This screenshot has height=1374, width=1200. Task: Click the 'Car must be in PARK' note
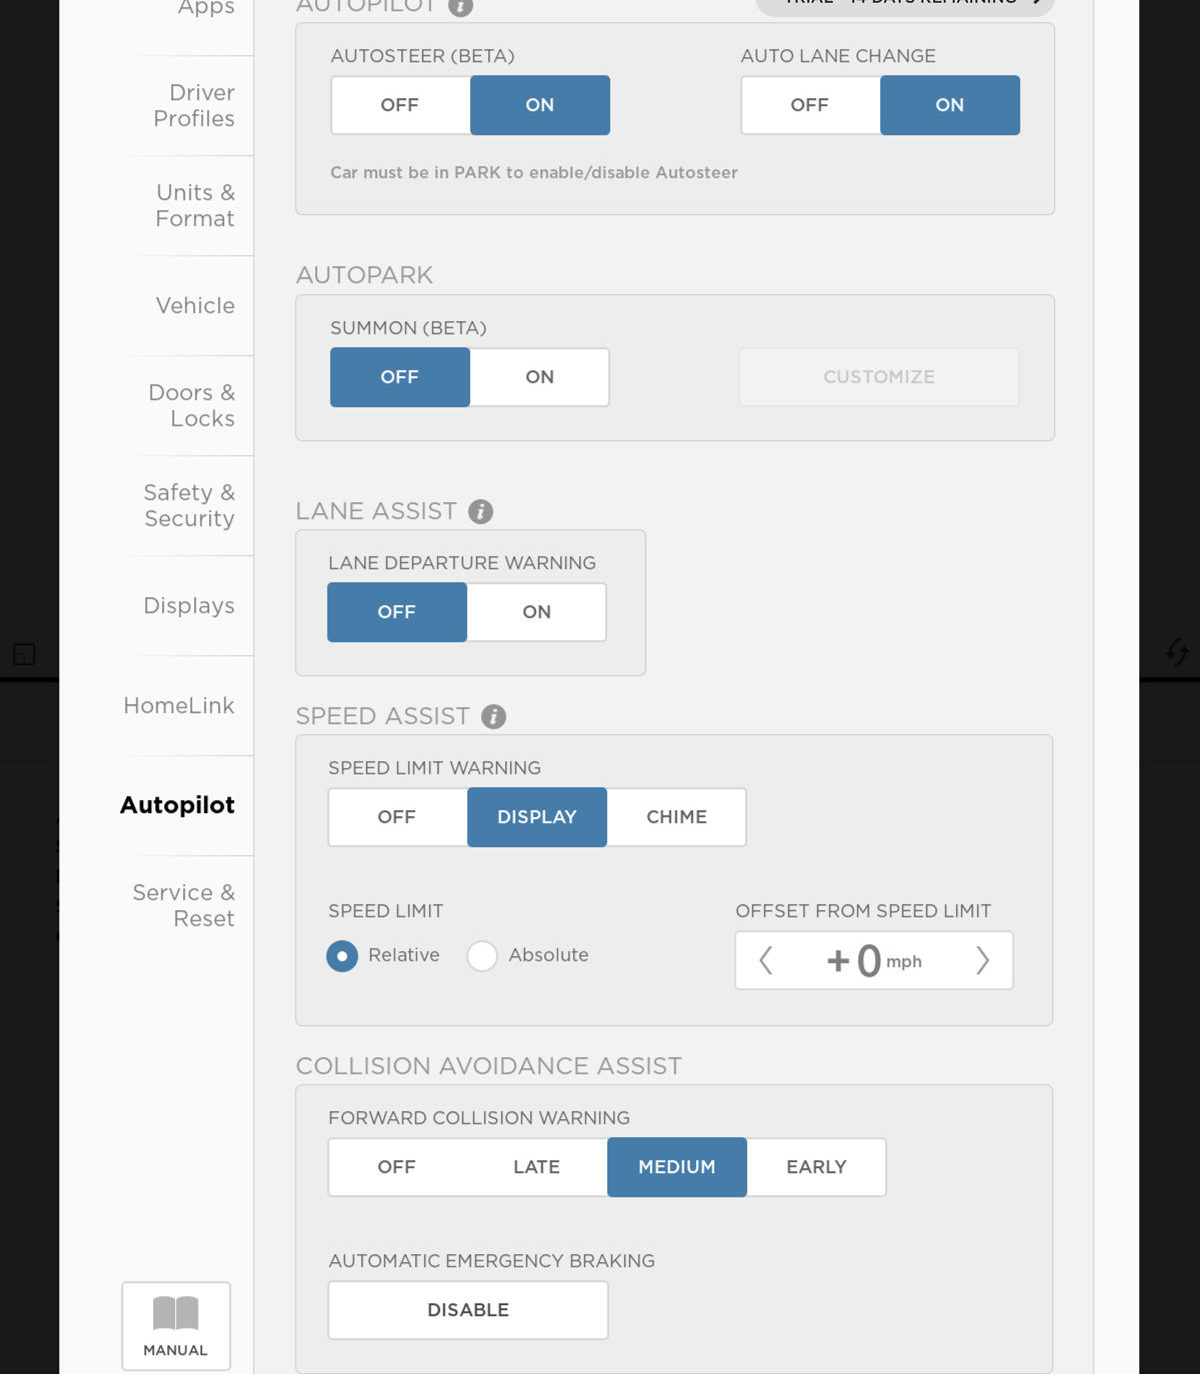coord(534,173)
